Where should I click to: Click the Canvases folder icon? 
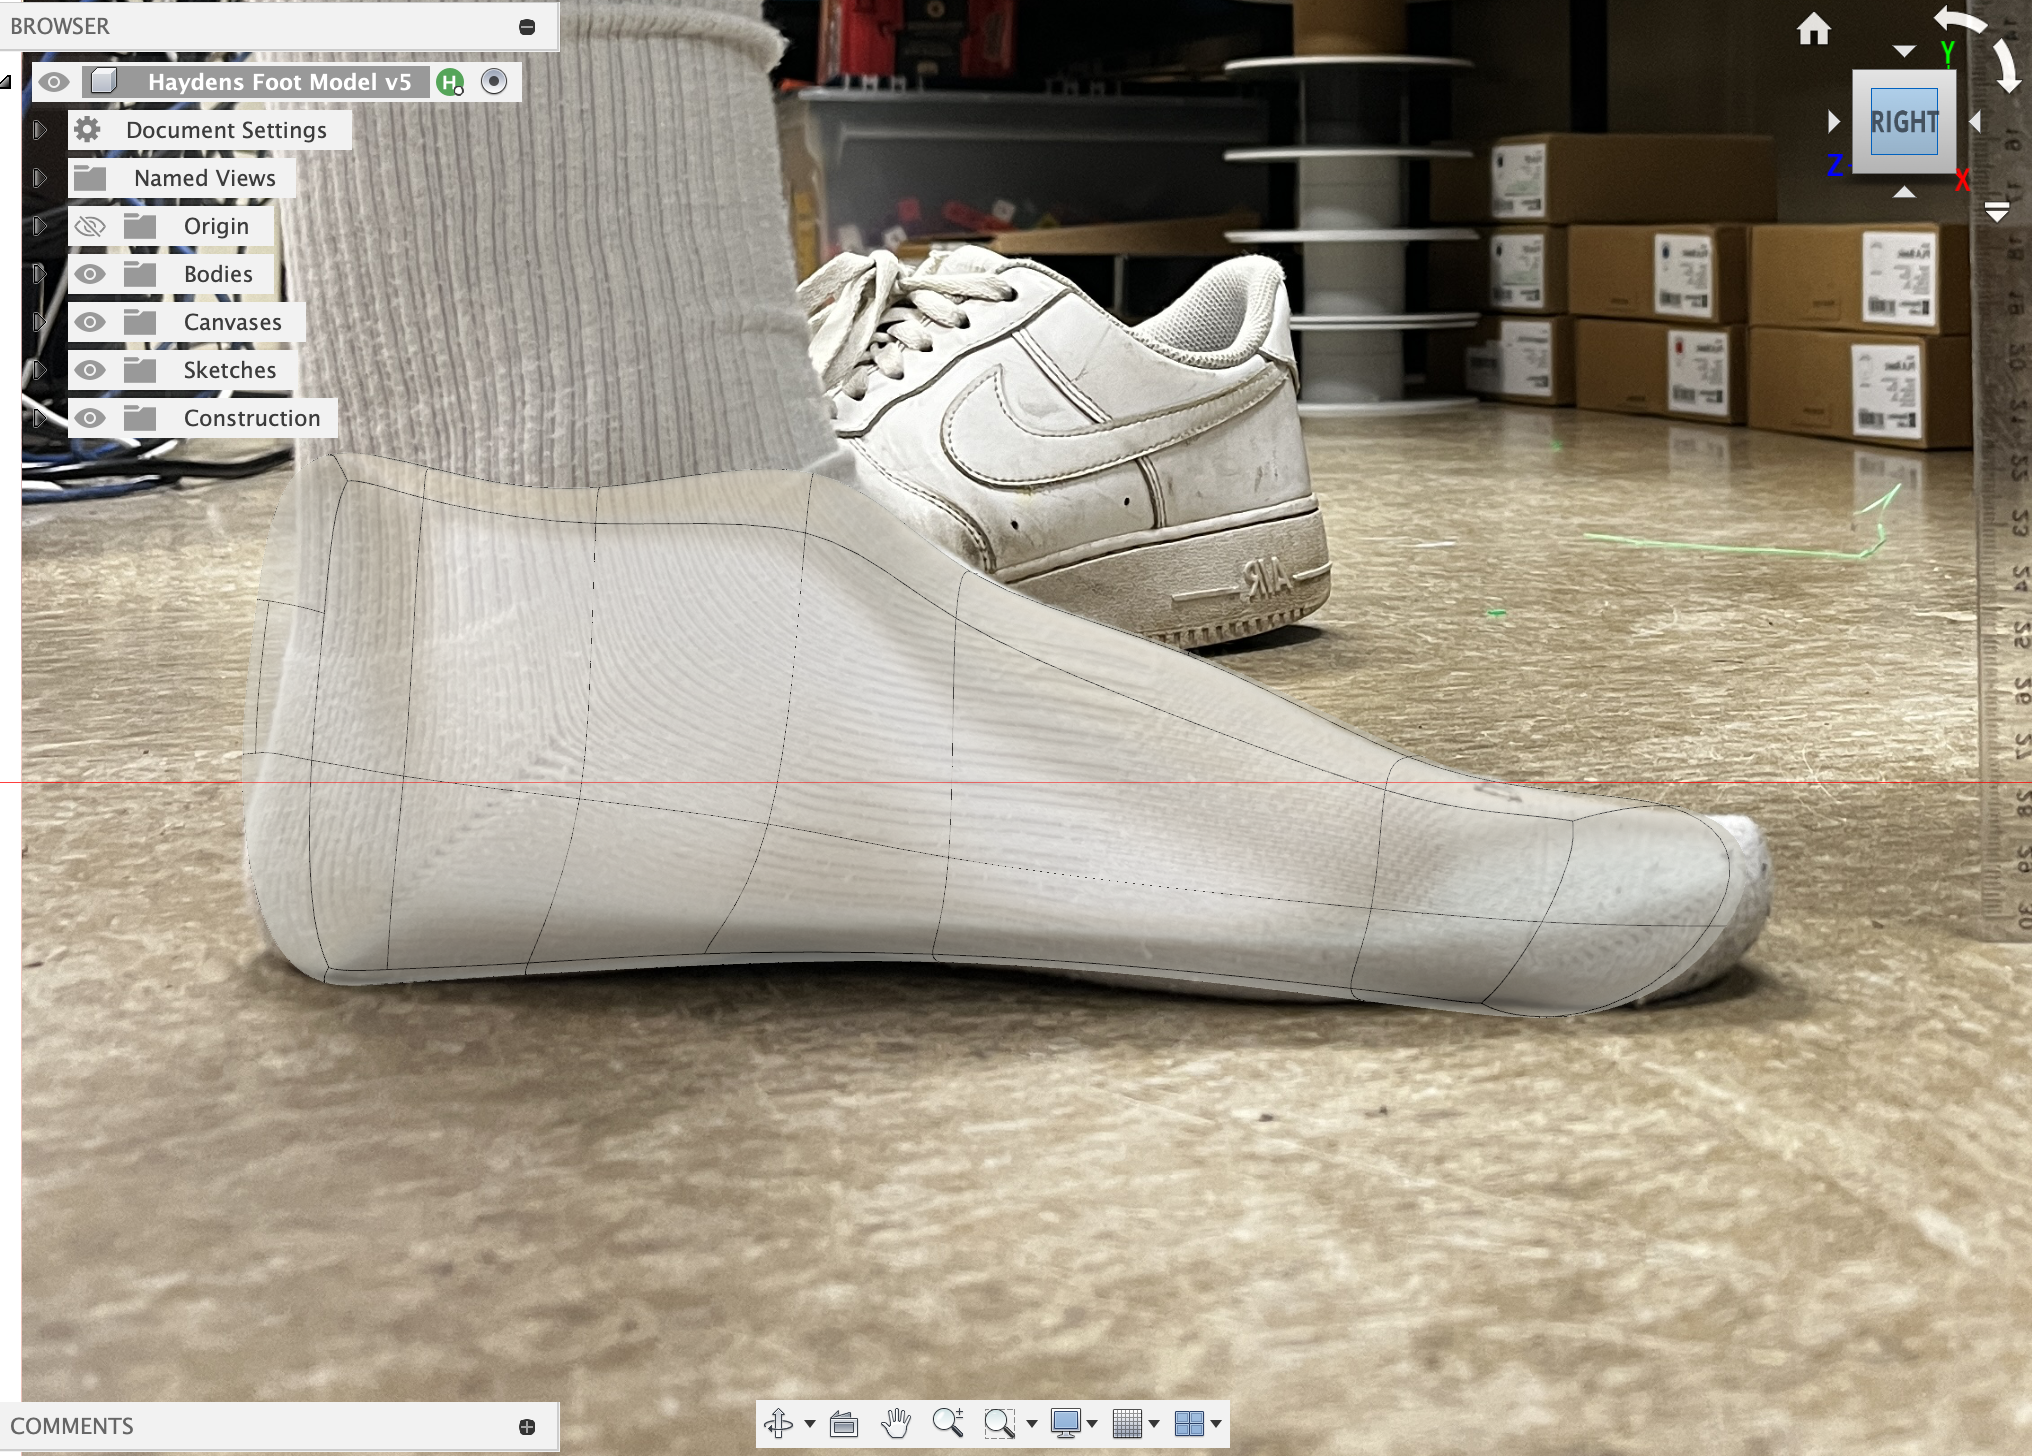(140, 322)
